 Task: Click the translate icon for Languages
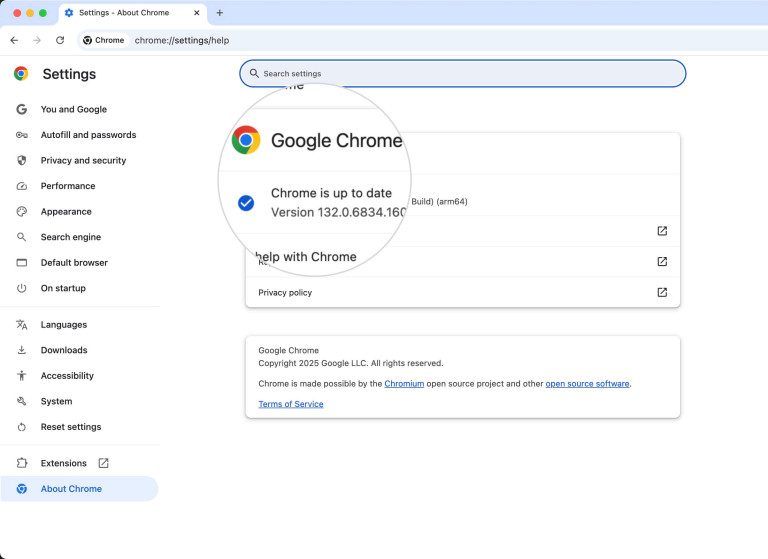[22, 325]
